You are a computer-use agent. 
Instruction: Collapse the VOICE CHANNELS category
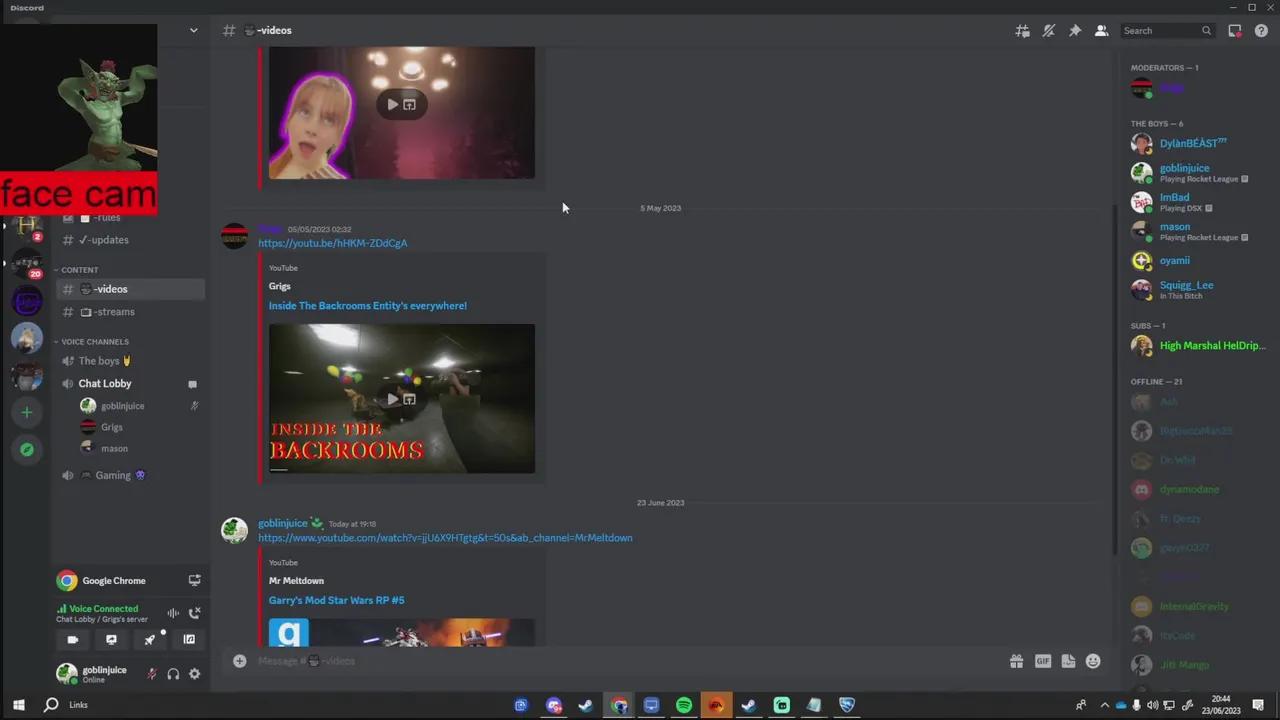click(94, 341)
